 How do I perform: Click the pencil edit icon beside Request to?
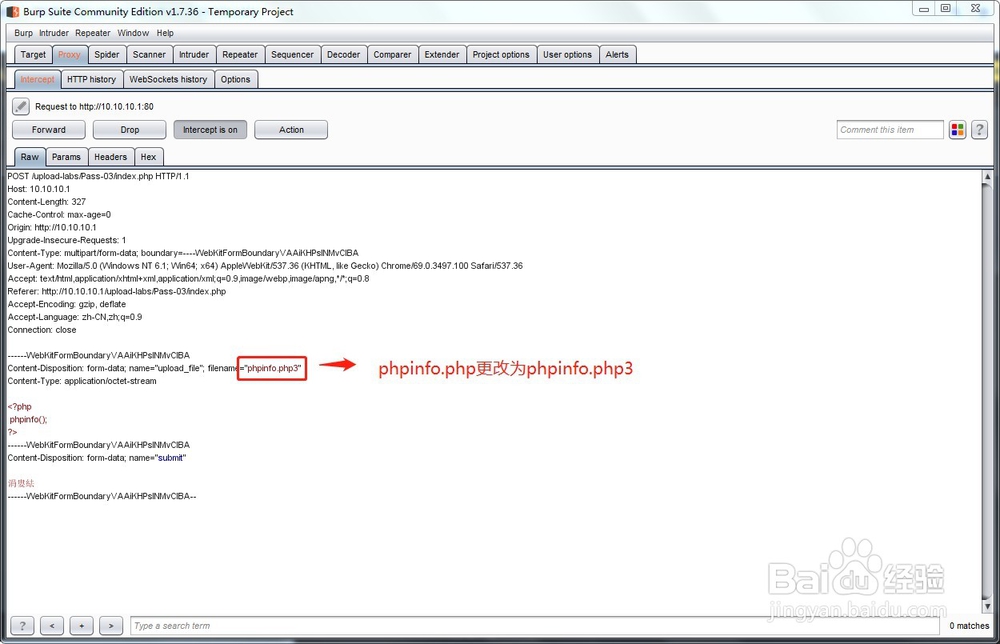[20, 106]
